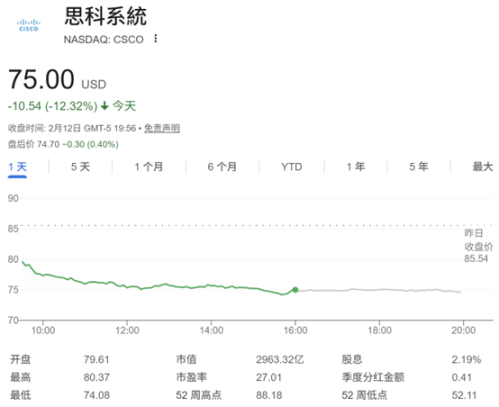Click the 14:00 time axis label
Viewport: 499px width, 407px height.
[x=211, y=330]
